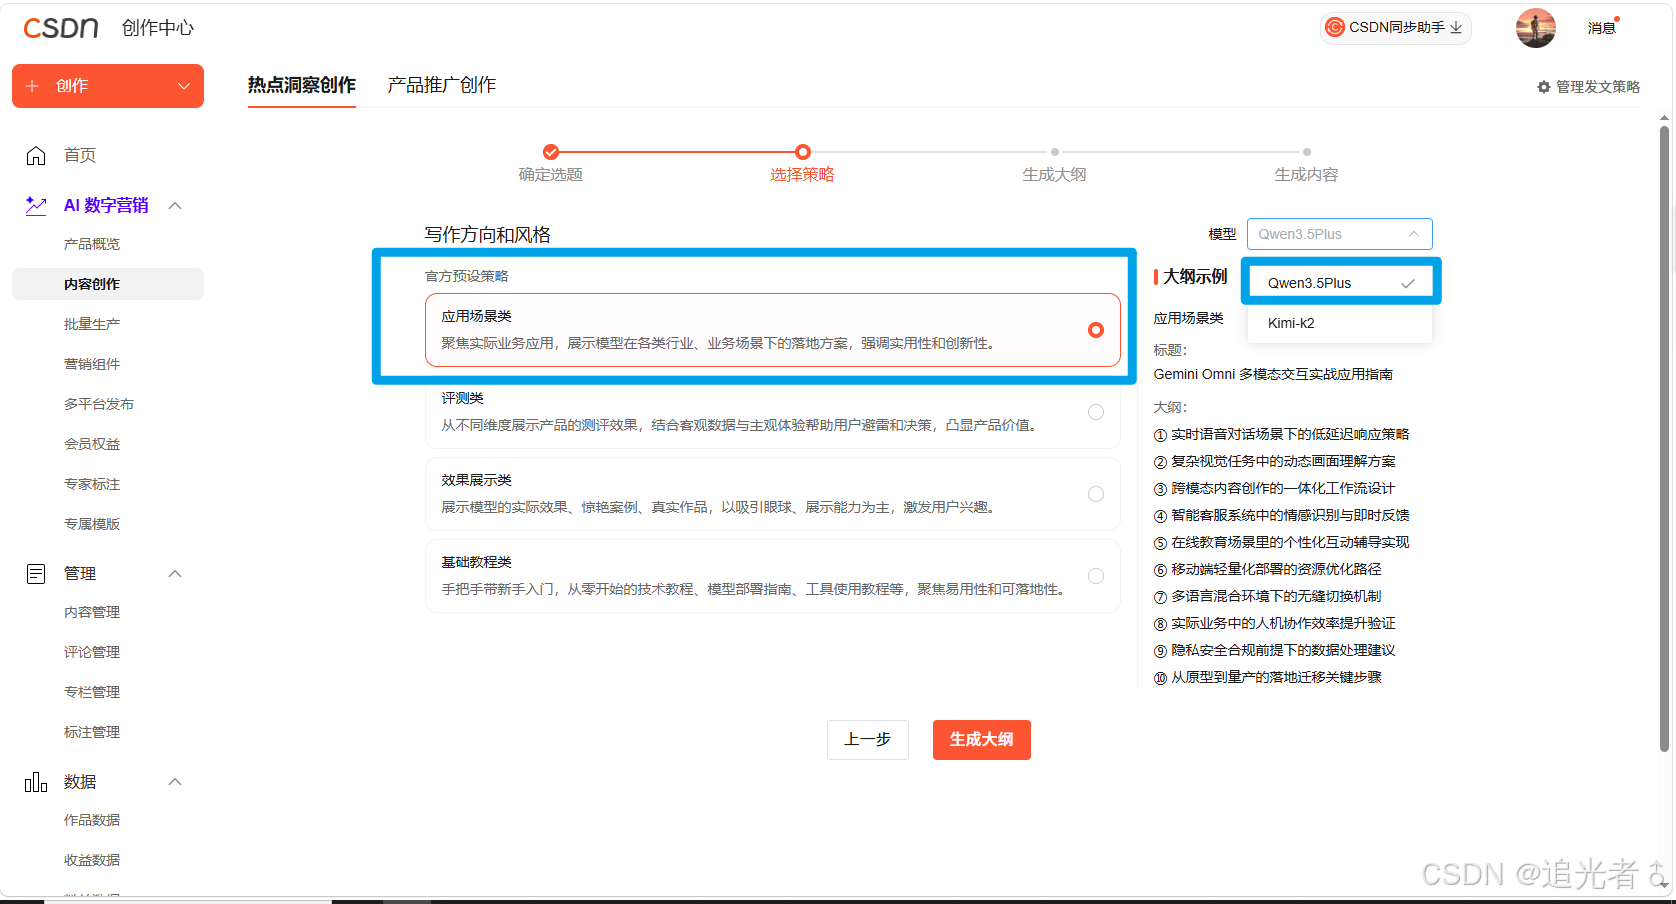Click the 生成大纲 orange button
Image resolution: width=1676 pixels, height=904 pixels.
coord(982,740)
